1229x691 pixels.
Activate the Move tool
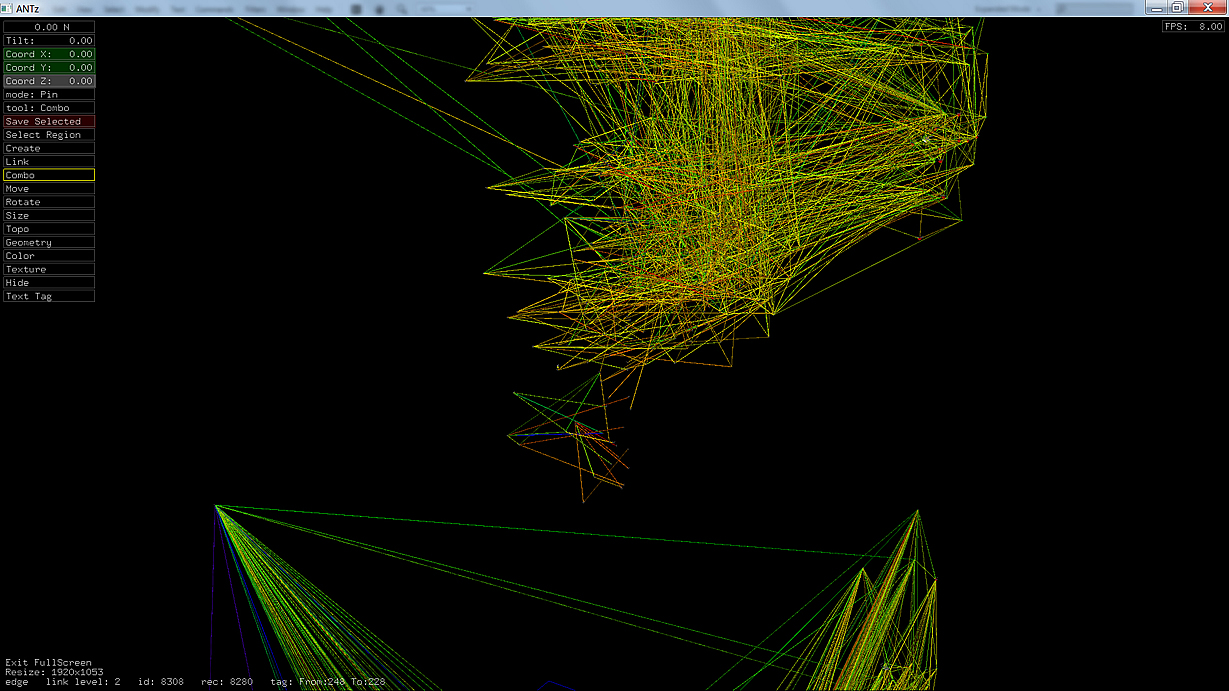tap(49, 189)
